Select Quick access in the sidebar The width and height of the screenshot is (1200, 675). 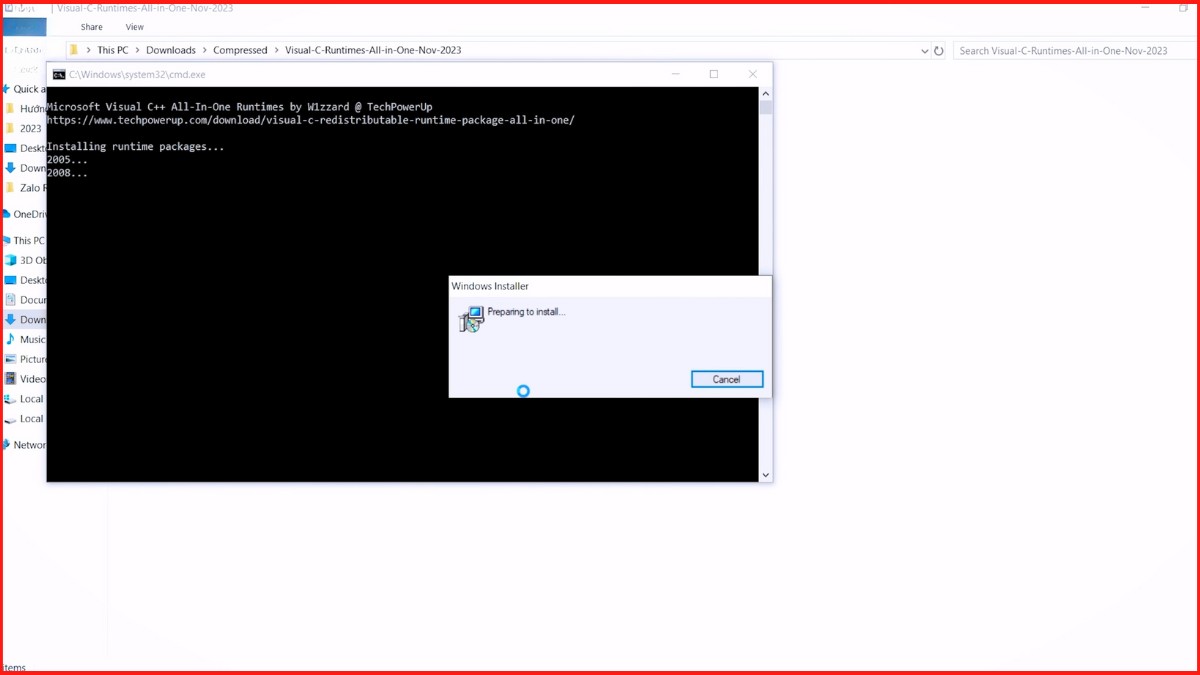28,89
